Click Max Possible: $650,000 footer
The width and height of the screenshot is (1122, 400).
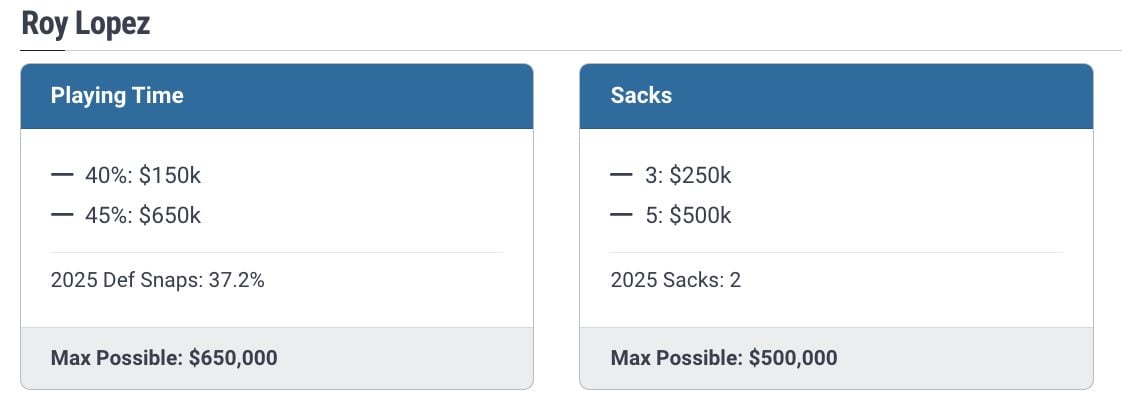click(164, 358)
